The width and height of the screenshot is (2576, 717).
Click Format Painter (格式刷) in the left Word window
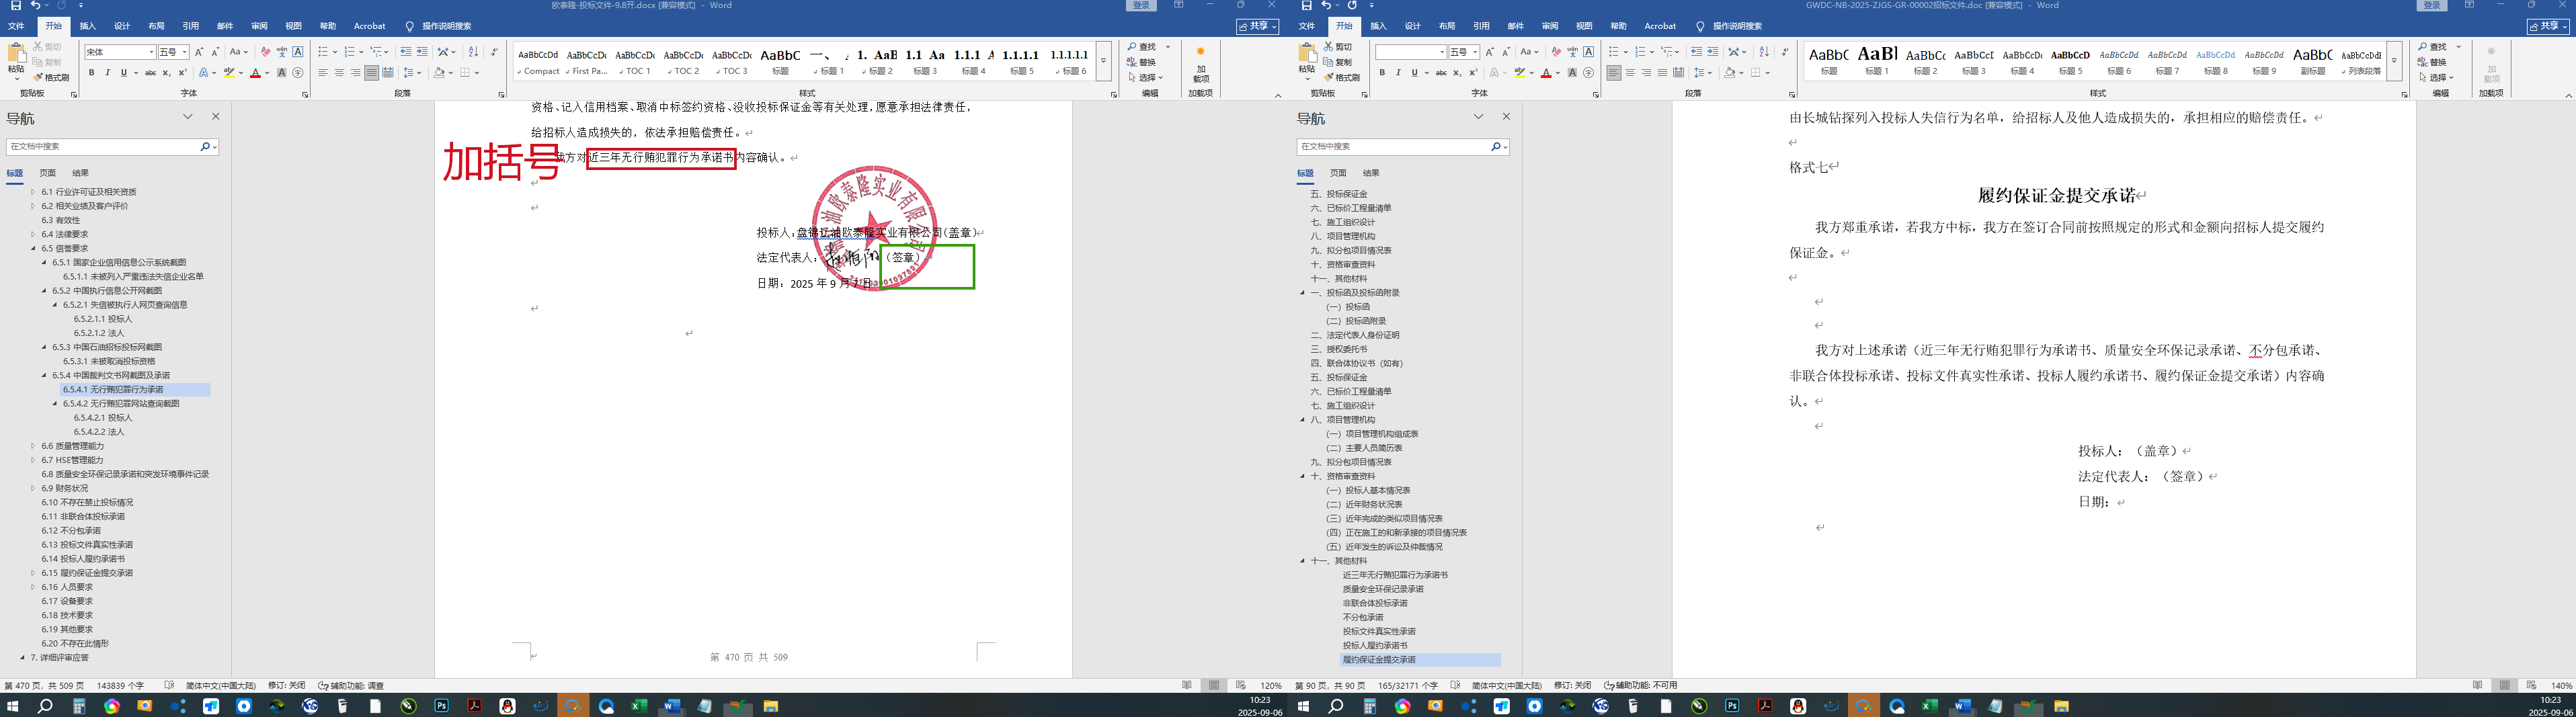(51, 77)
